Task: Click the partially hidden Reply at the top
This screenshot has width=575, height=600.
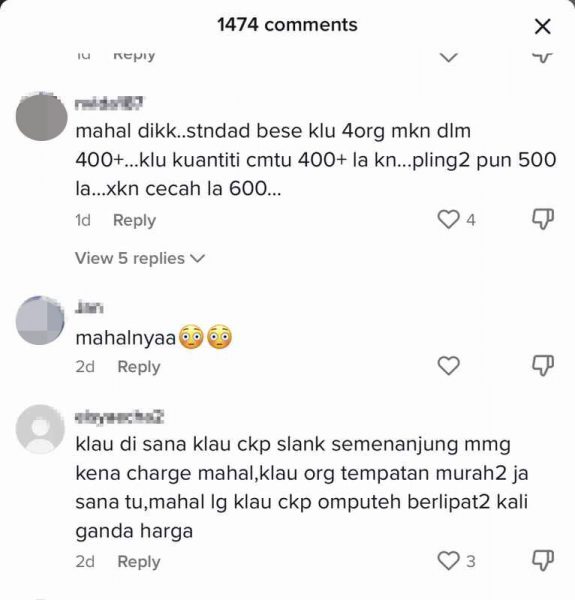Action: tap(134, 56)
